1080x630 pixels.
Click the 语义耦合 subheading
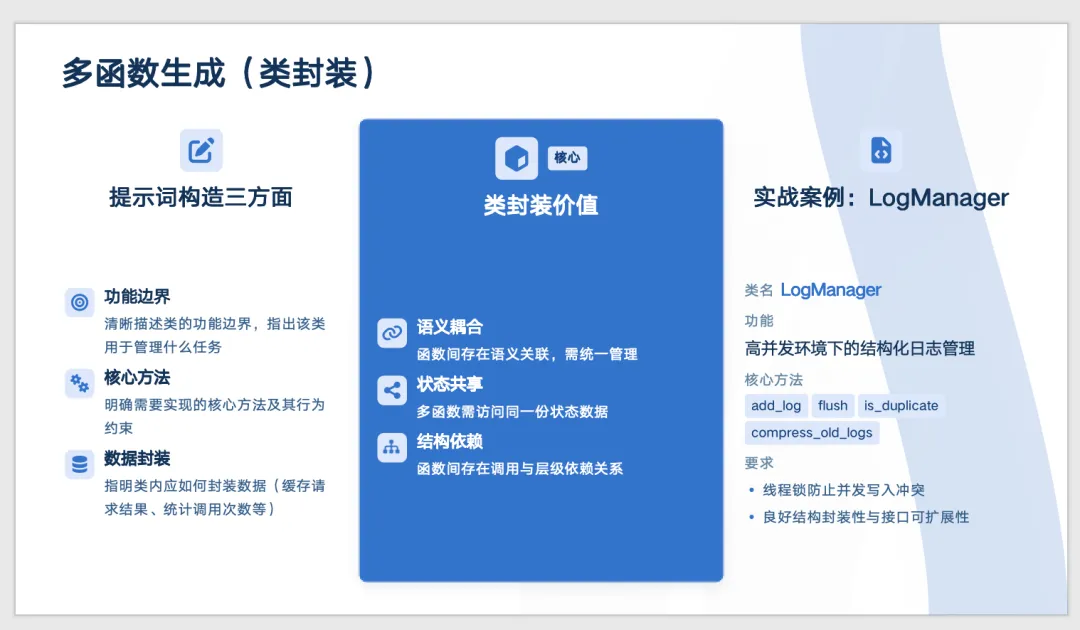click(450, 327)
